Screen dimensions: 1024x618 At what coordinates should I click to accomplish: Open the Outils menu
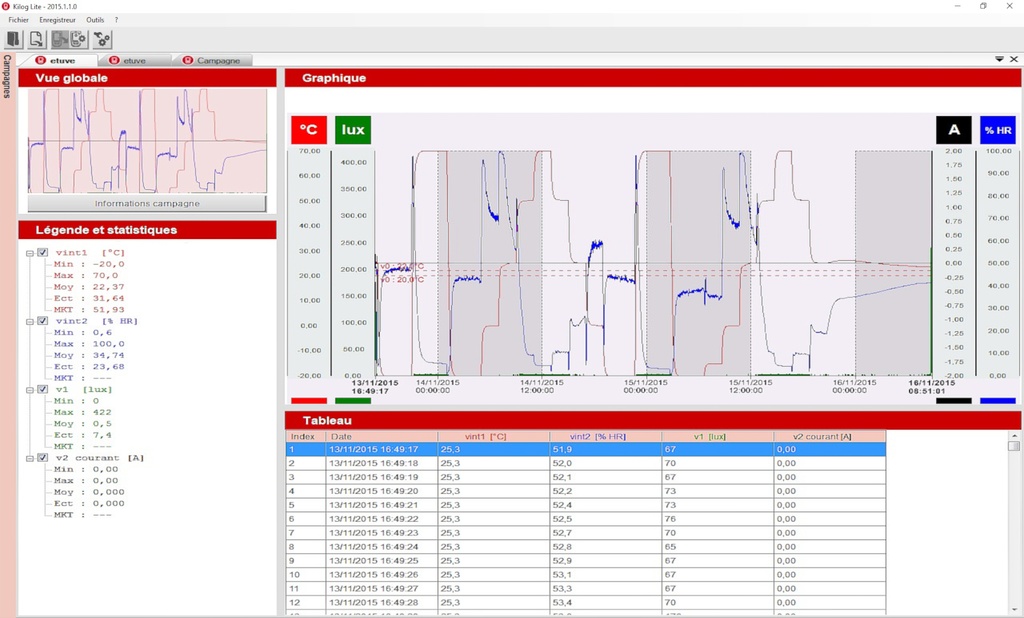[x=95, y=20]
